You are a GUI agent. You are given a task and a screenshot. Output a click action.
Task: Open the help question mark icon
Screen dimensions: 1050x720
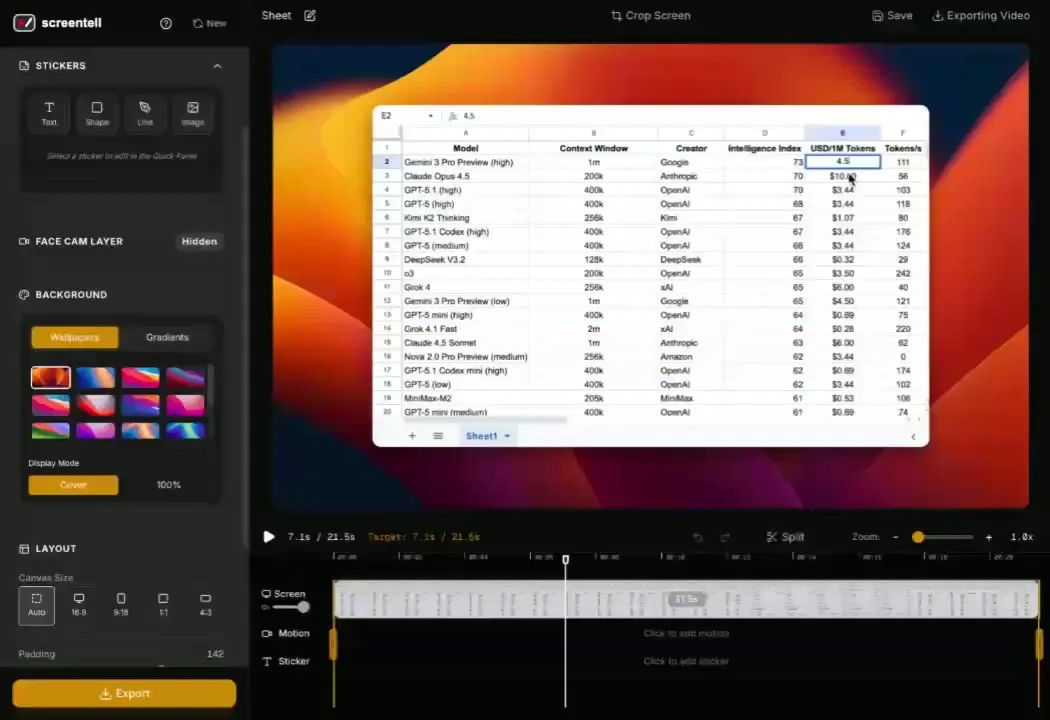(x=166, y=23)
